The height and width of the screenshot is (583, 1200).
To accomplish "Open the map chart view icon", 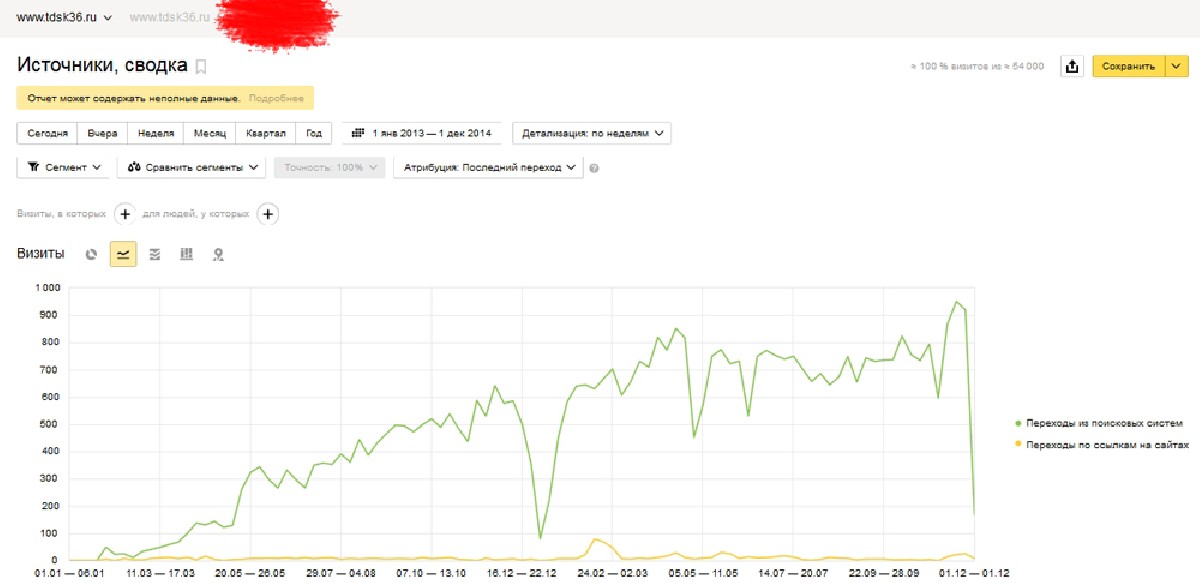I will (218, 255).
